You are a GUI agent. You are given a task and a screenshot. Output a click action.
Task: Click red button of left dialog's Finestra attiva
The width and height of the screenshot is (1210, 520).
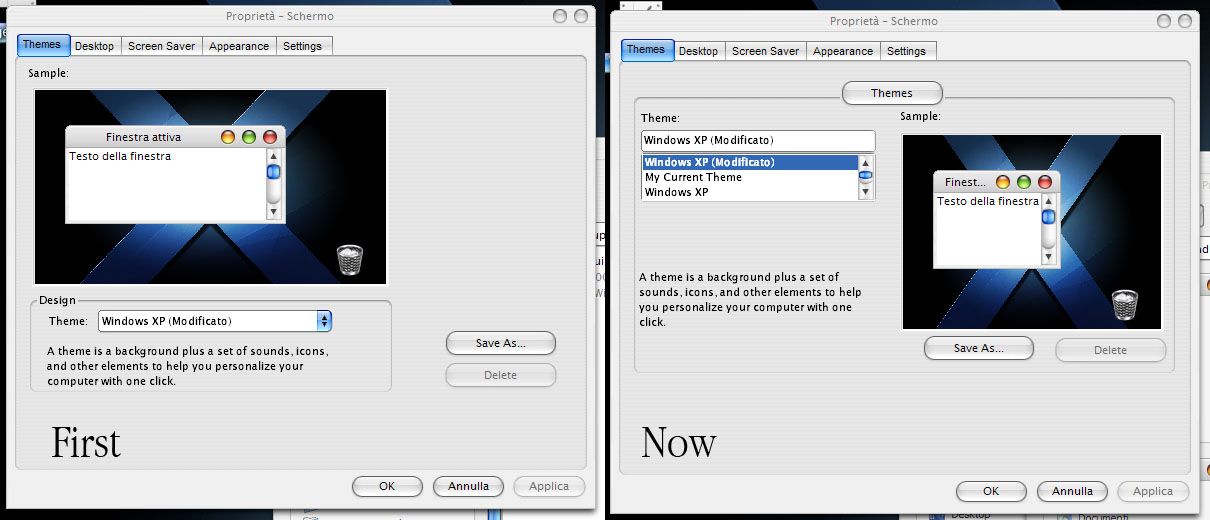point(270,137)
